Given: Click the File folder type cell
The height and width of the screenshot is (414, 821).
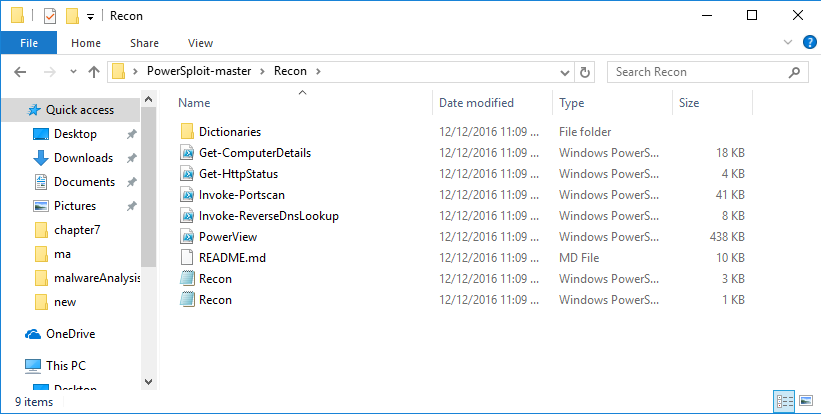Looking at the screenshot, I should [x=585, y=132].
